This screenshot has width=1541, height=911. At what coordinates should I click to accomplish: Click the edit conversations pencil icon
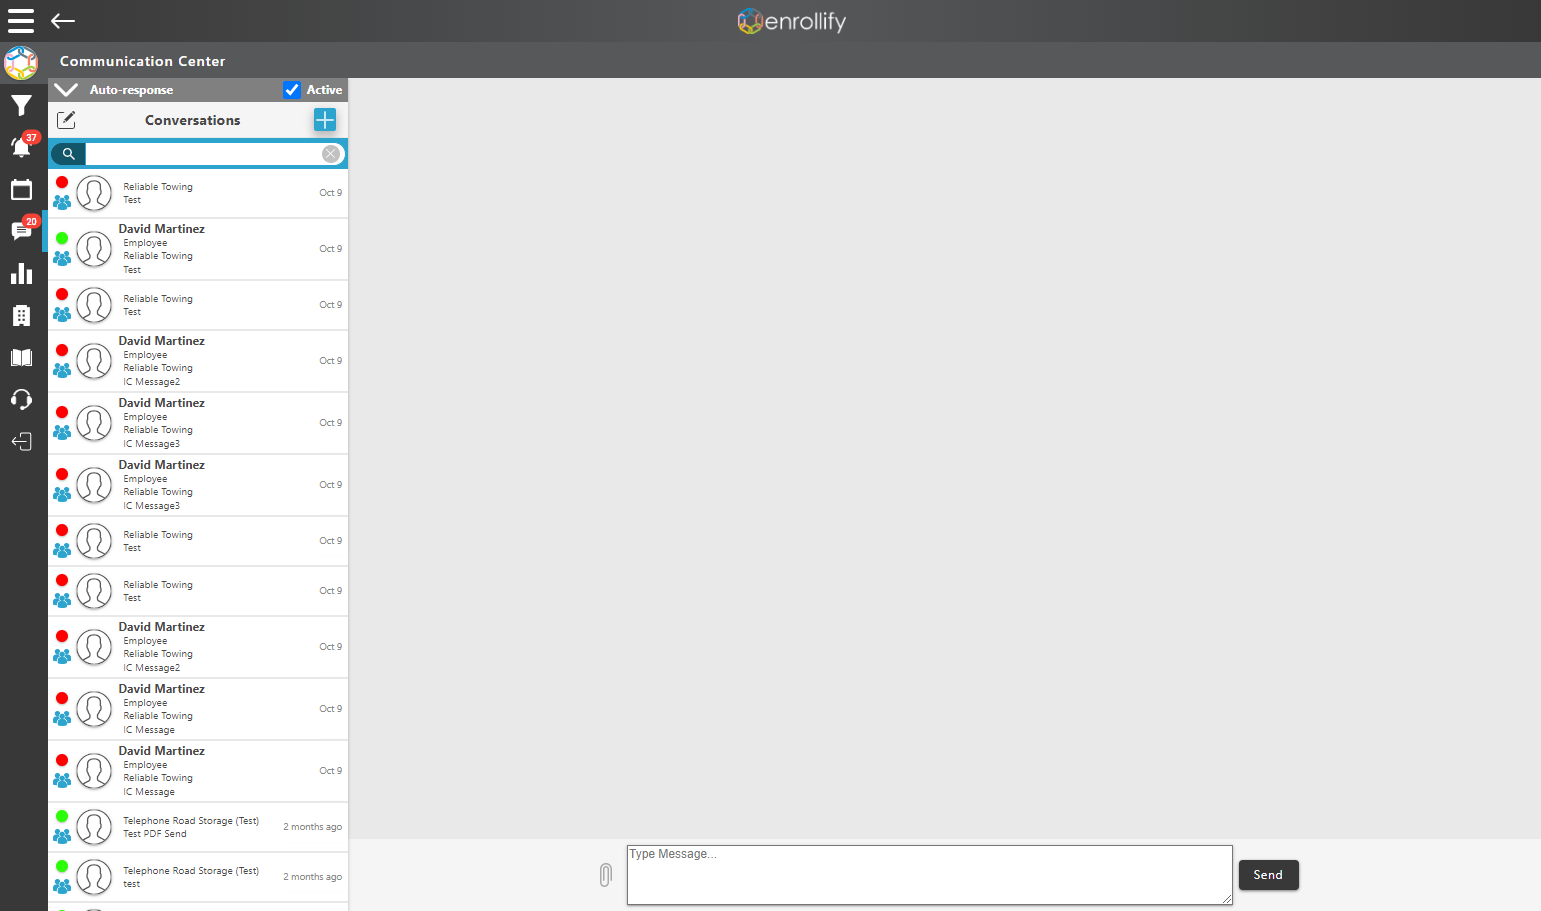click(x=66, y=120)
